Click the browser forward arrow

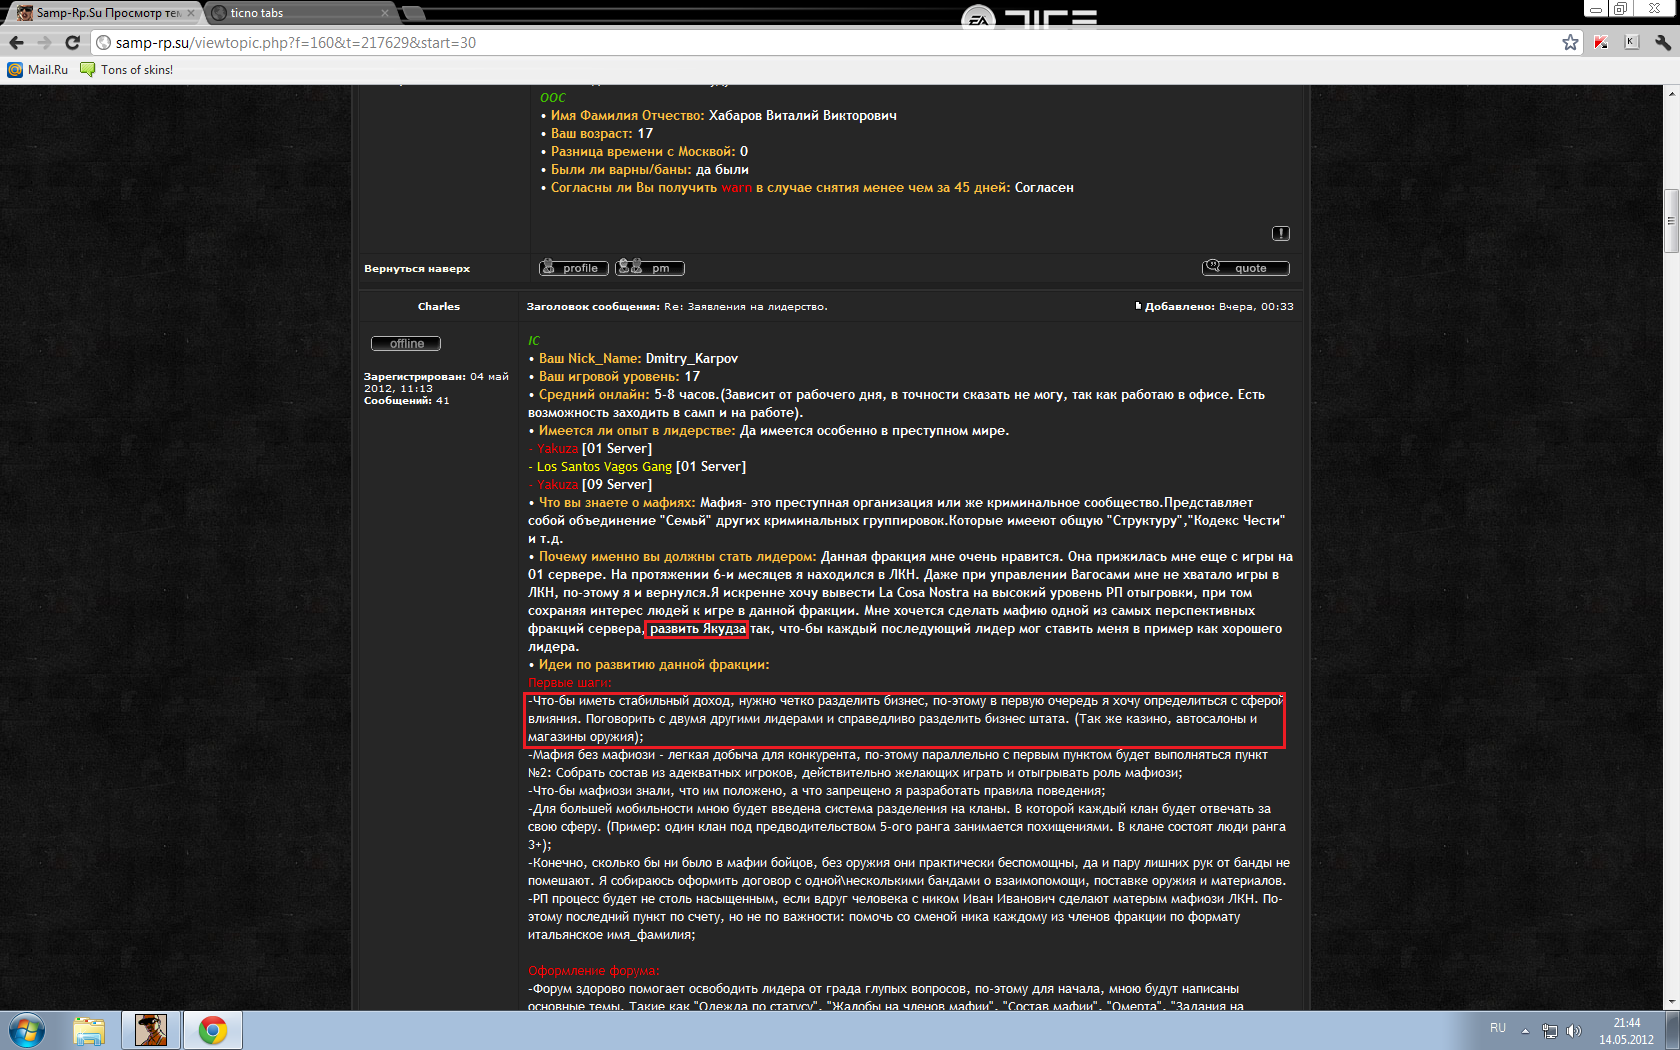[44, 42]
